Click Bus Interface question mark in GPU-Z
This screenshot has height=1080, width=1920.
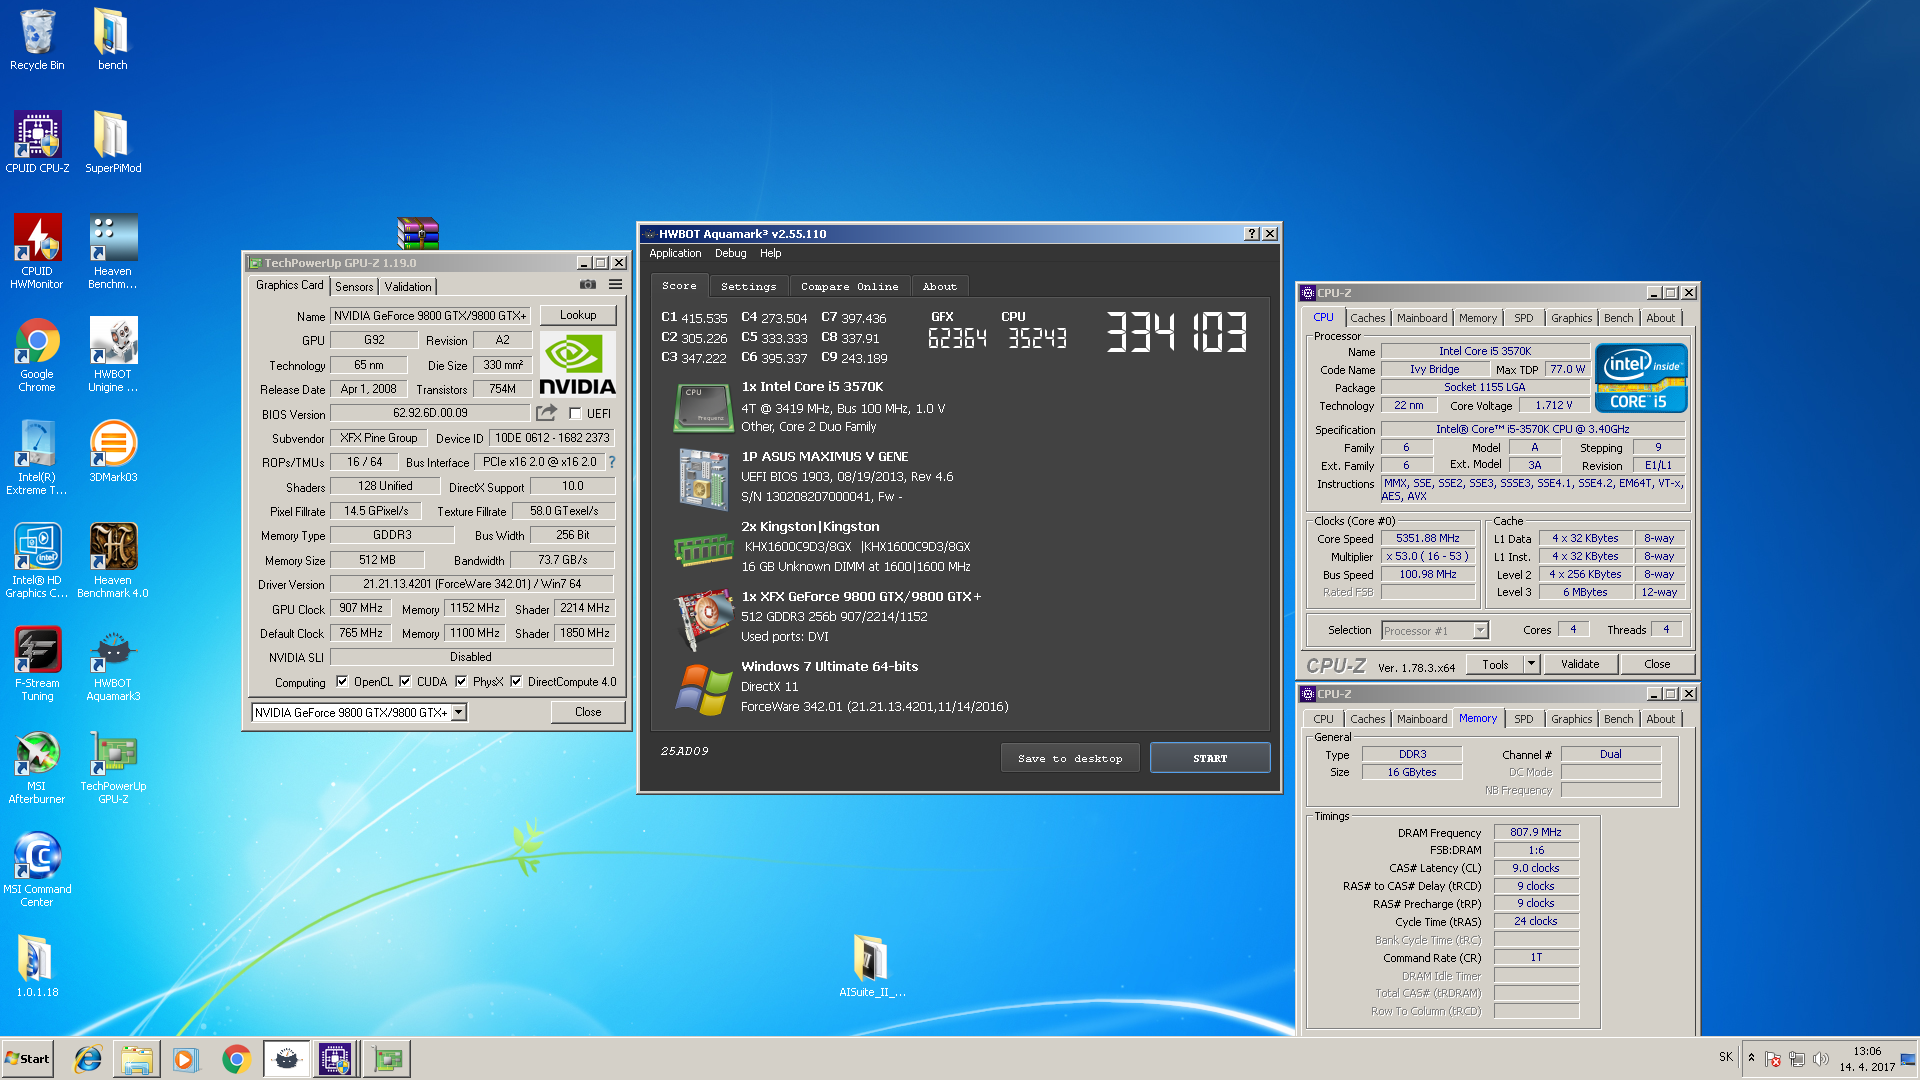[x=612, y=462]
